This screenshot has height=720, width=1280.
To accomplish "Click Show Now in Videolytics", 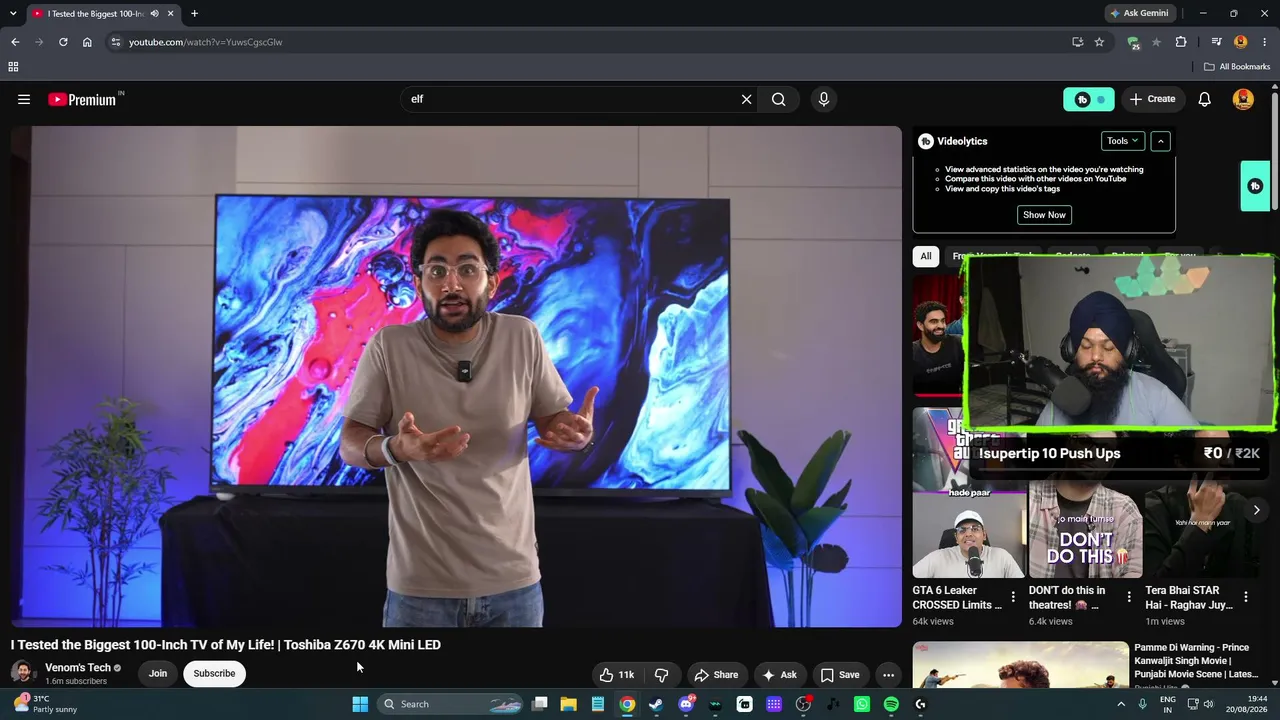I will [1044, 215].
